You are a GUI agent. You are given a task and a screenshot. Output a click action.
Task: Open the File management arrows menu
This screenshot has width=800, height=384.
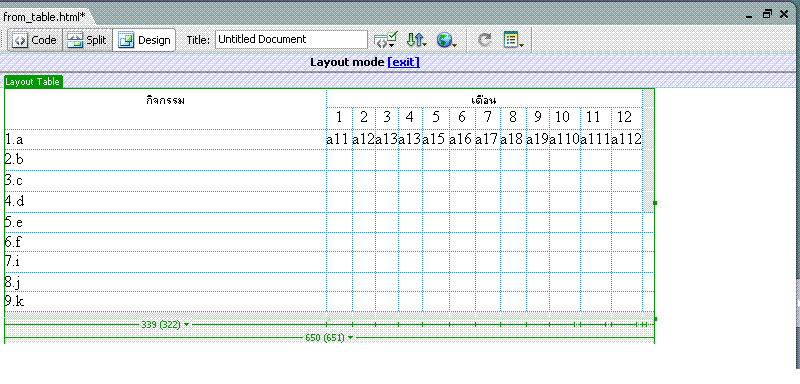[x=416, y=40]
